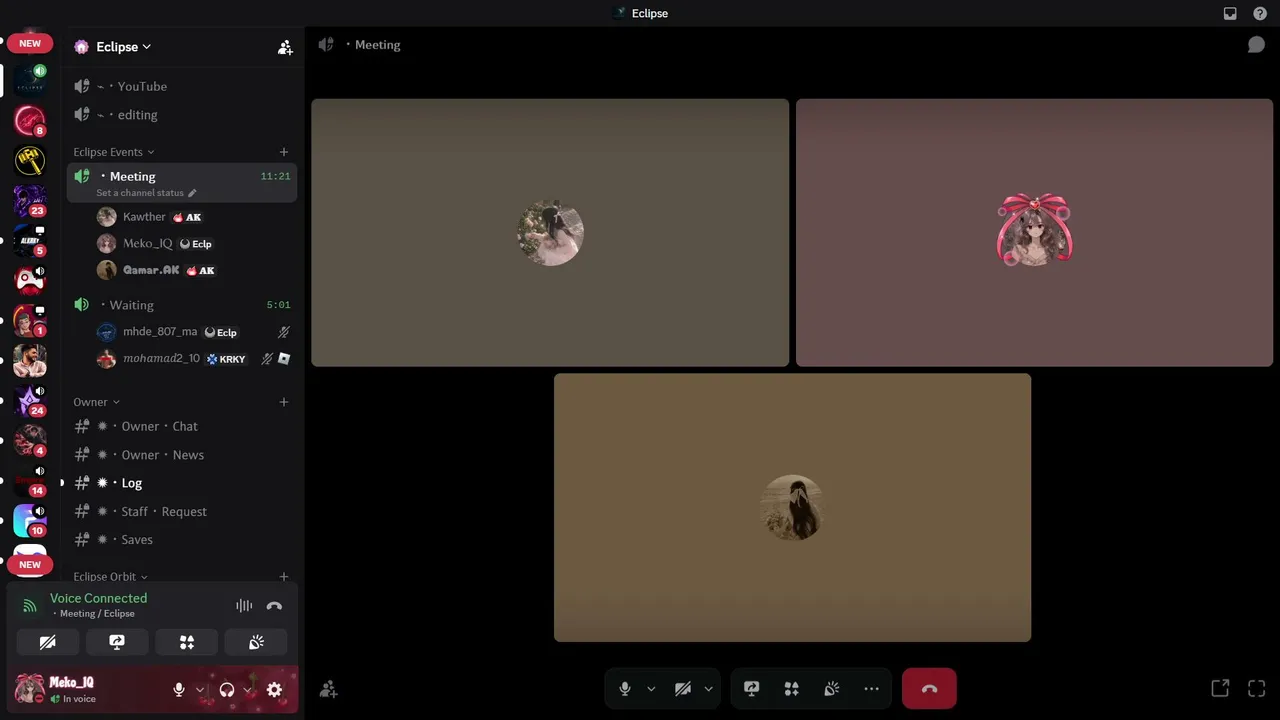Click the bottom NEW unread indicator
This screenshot has height=720, width=1280.
pos(30,565)
